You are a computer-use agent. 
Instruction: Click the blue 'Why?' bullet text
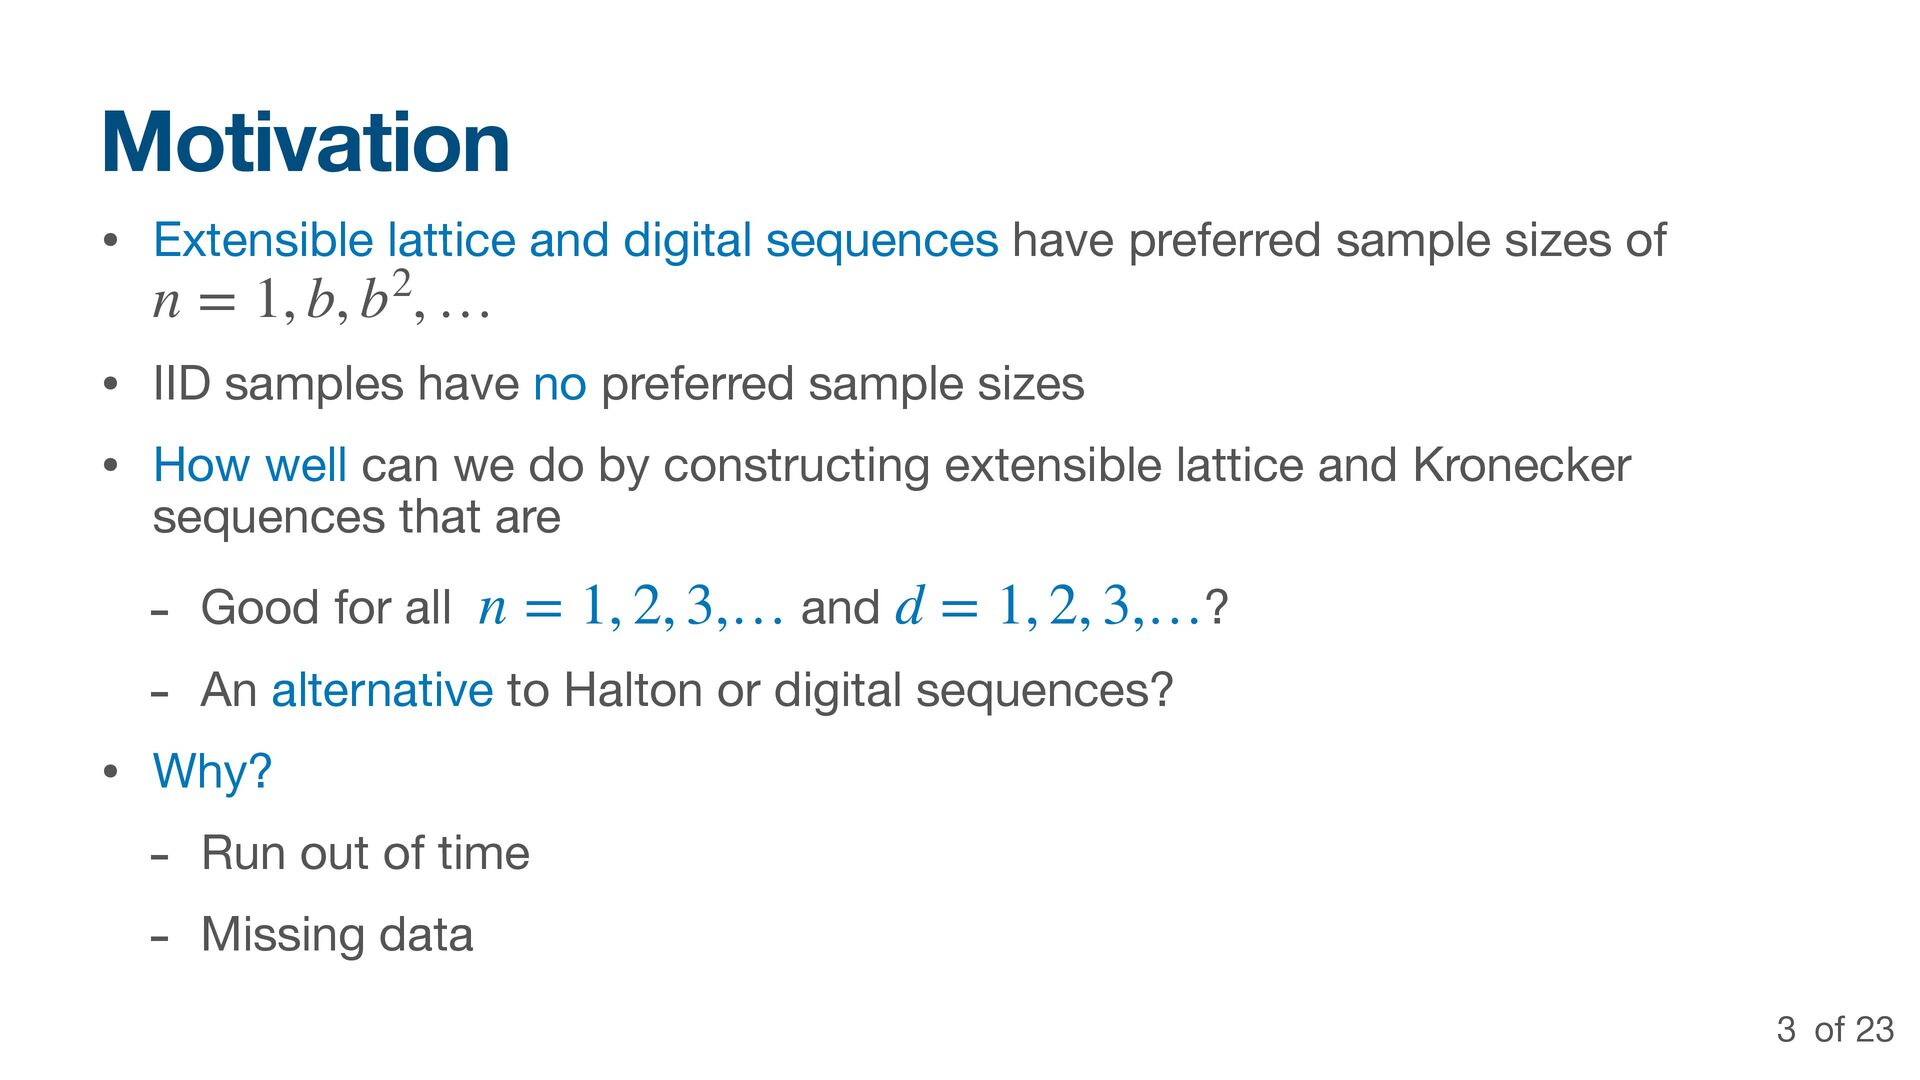(212, 772)
